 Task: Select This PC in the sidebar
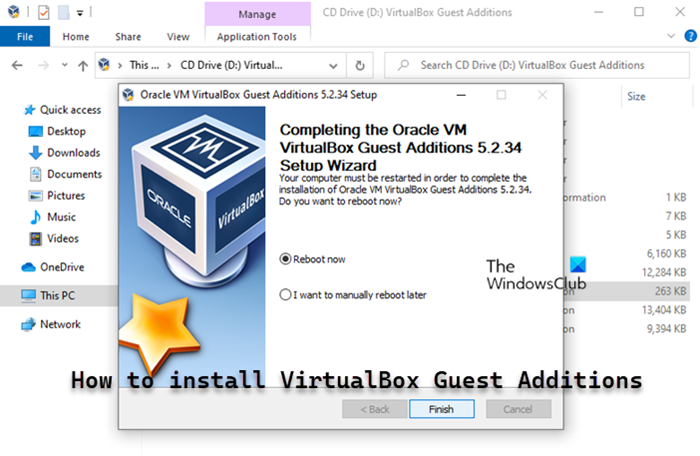[x=57, y=296]
